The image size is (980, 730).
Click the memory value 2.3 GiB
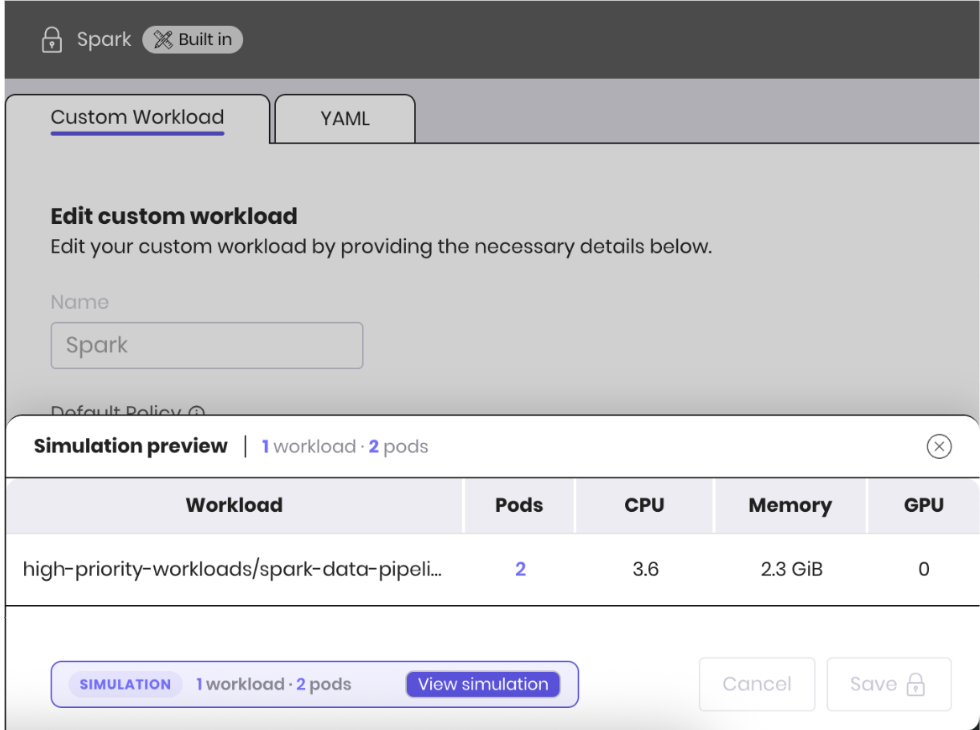click(791, 569)
